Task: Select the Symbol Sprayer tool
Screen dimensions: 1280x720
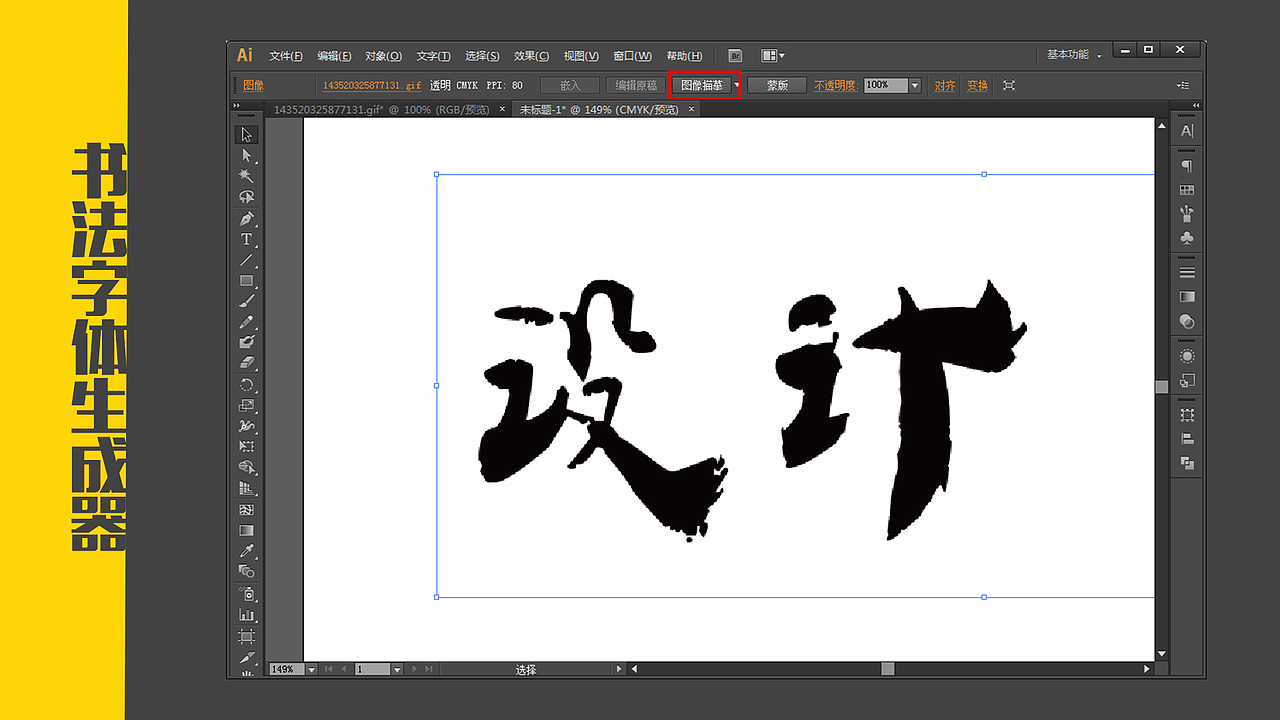Action: (247, 594)
